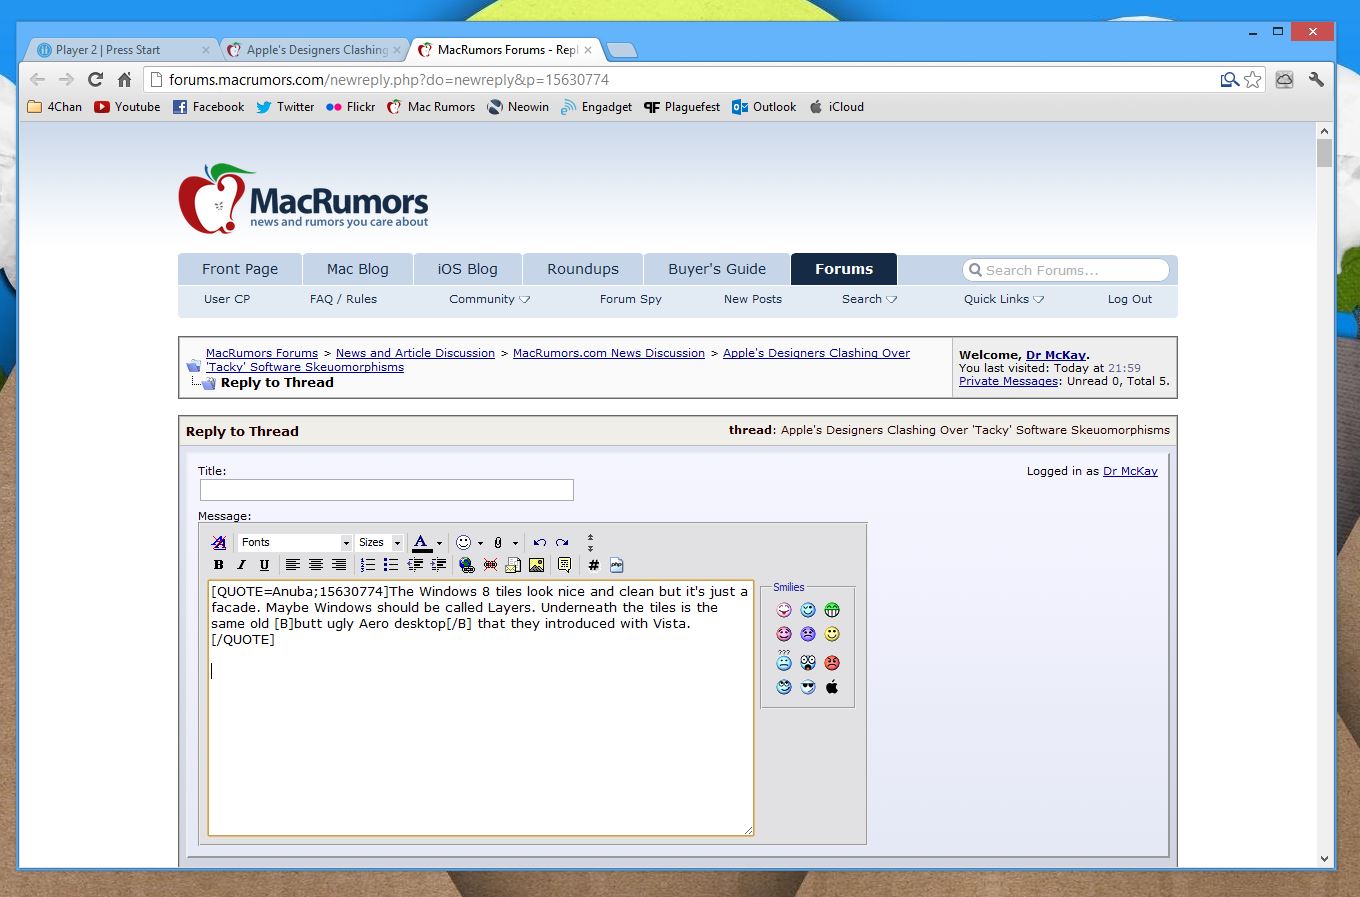Open Chrome wrench settings menu

(x=1316, y=80)
